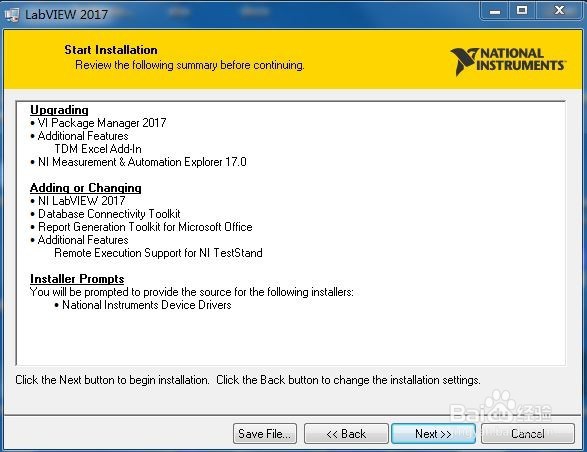This screenshot has height=452, width=587.
Task: Click "NI Measurement & Automation Explorer 17.0"
Action: pyautogui.click(x=142, y=162)
